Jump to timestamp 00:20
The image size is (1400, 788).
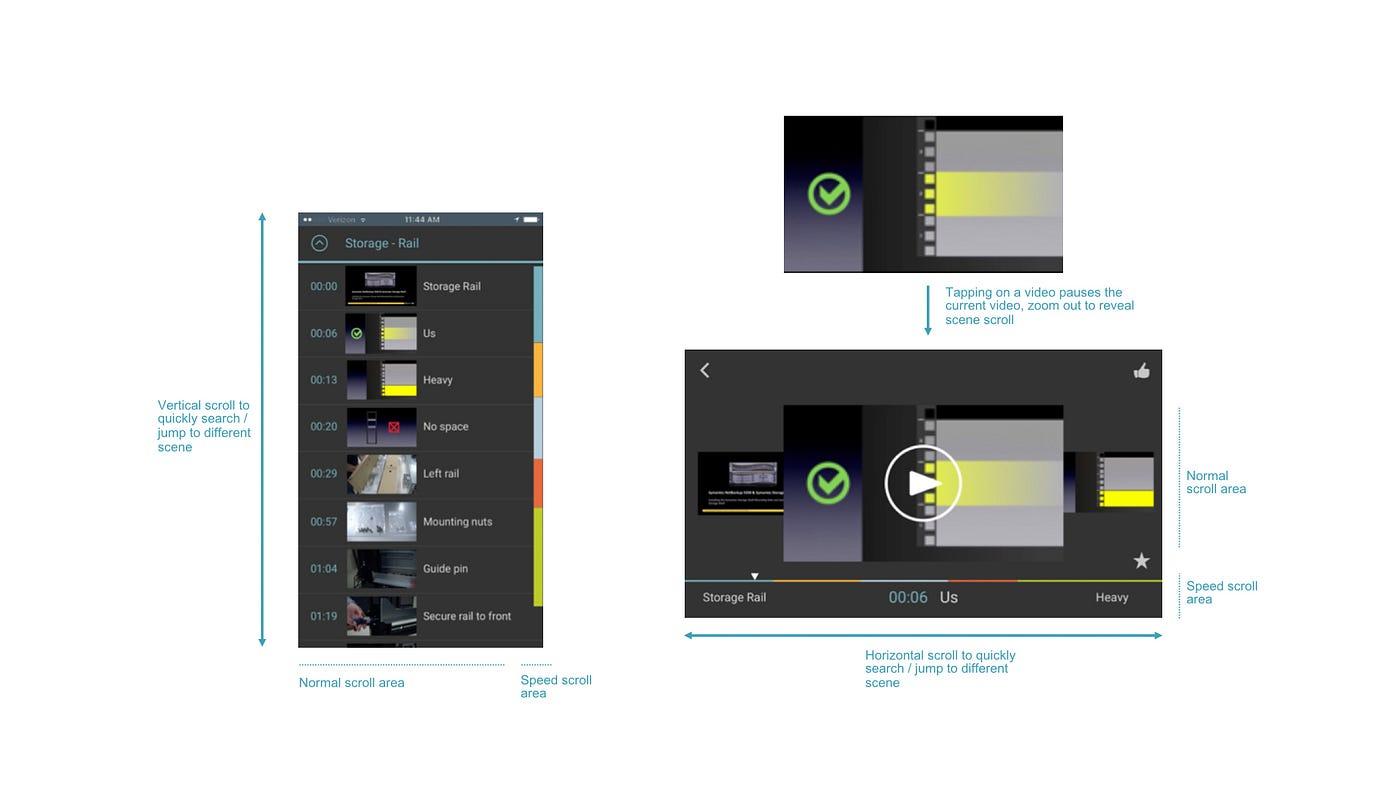pos(323,427)
